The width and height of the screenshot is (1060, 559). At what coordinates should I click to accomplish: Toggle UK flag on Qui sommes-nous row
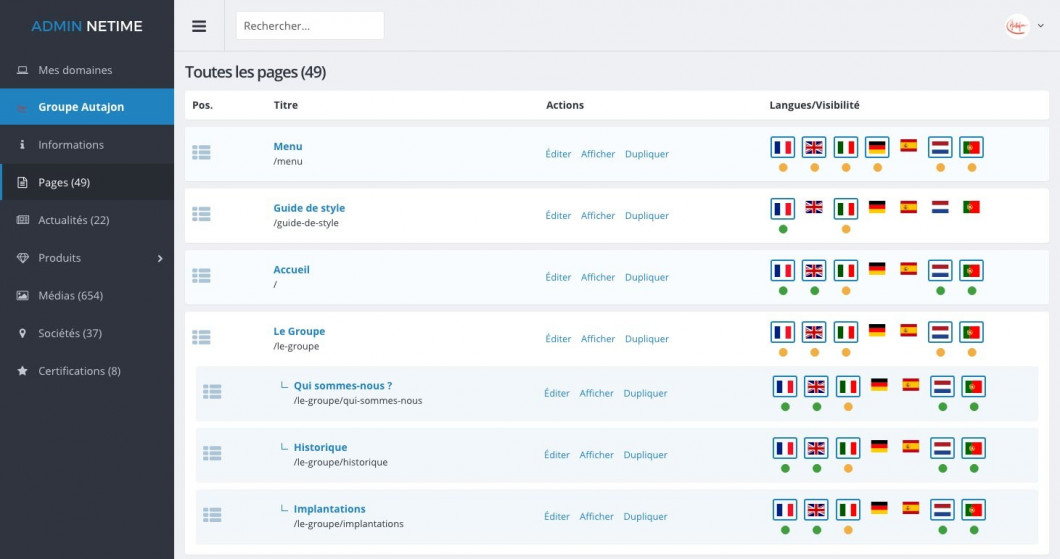(816, 387)
